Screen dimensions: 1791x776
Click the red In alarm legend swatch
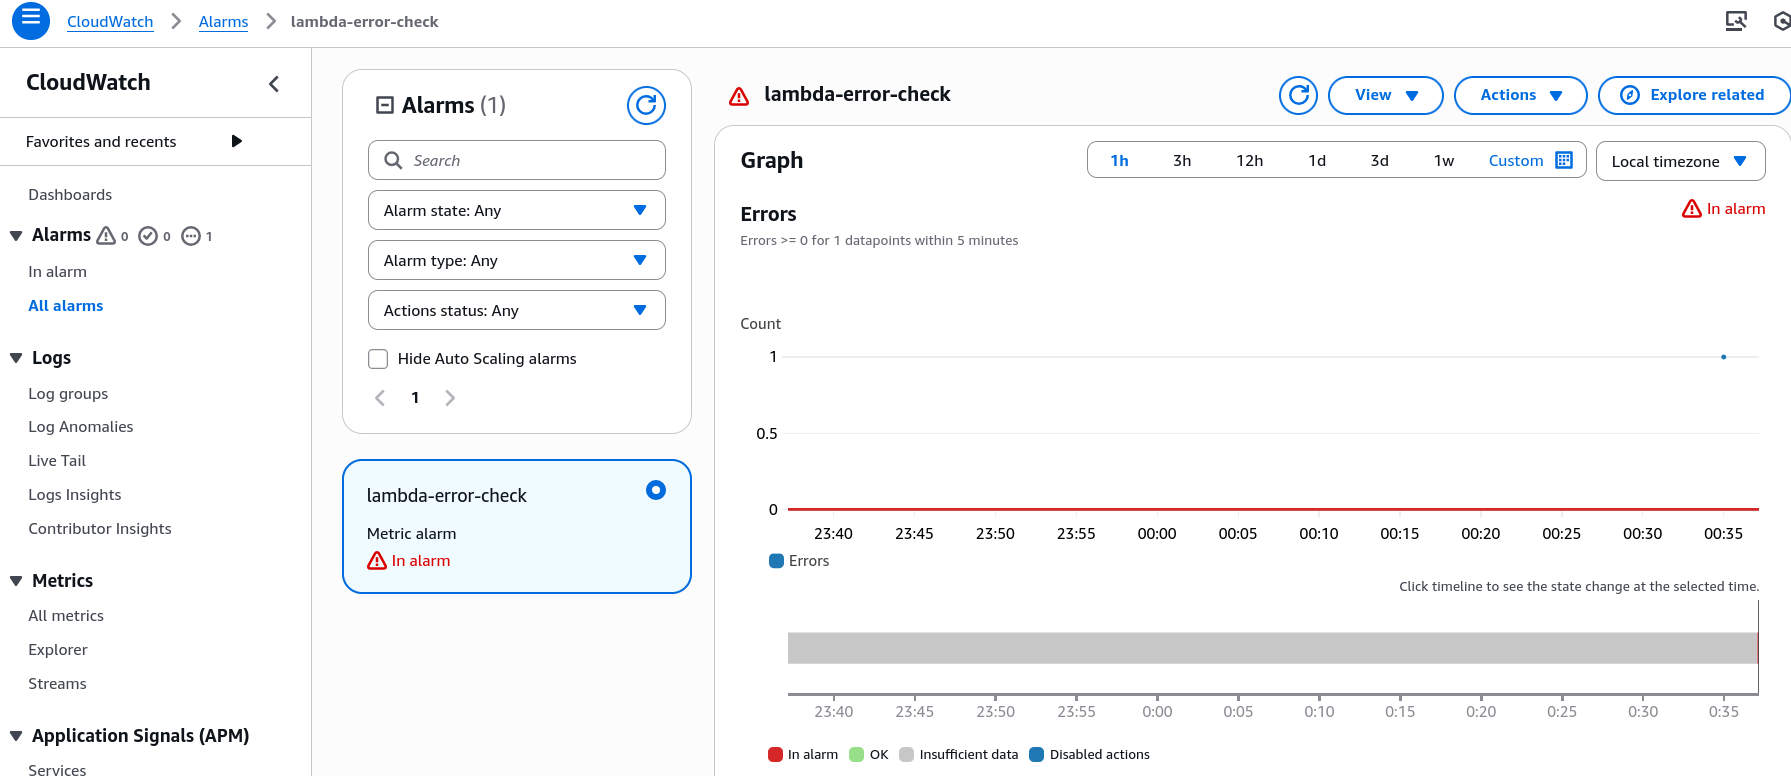[x=775, y=755]
